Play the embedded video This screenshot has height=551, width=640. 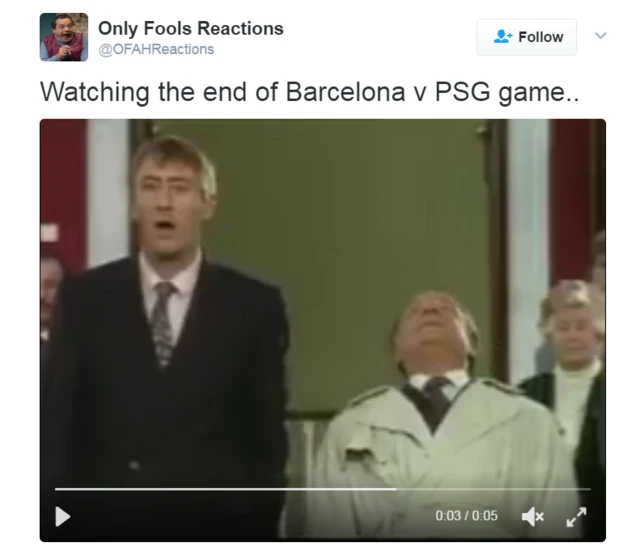coord(62,516)
